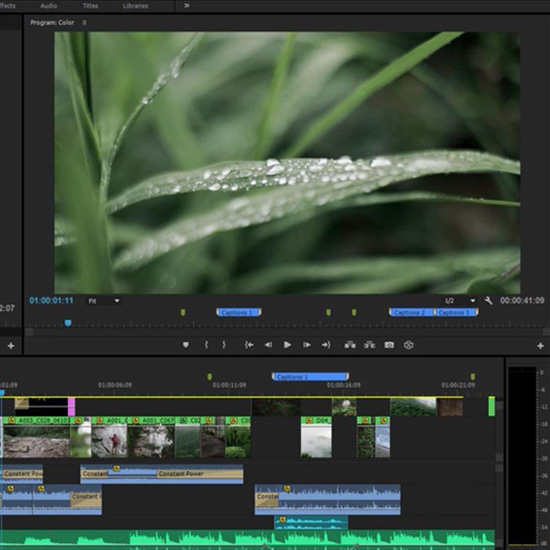Viewport: 550px width, 550px height.
Task: Click the 01:00:16:09 position on the timeline ruler
Action: click(x=343, y=385)
